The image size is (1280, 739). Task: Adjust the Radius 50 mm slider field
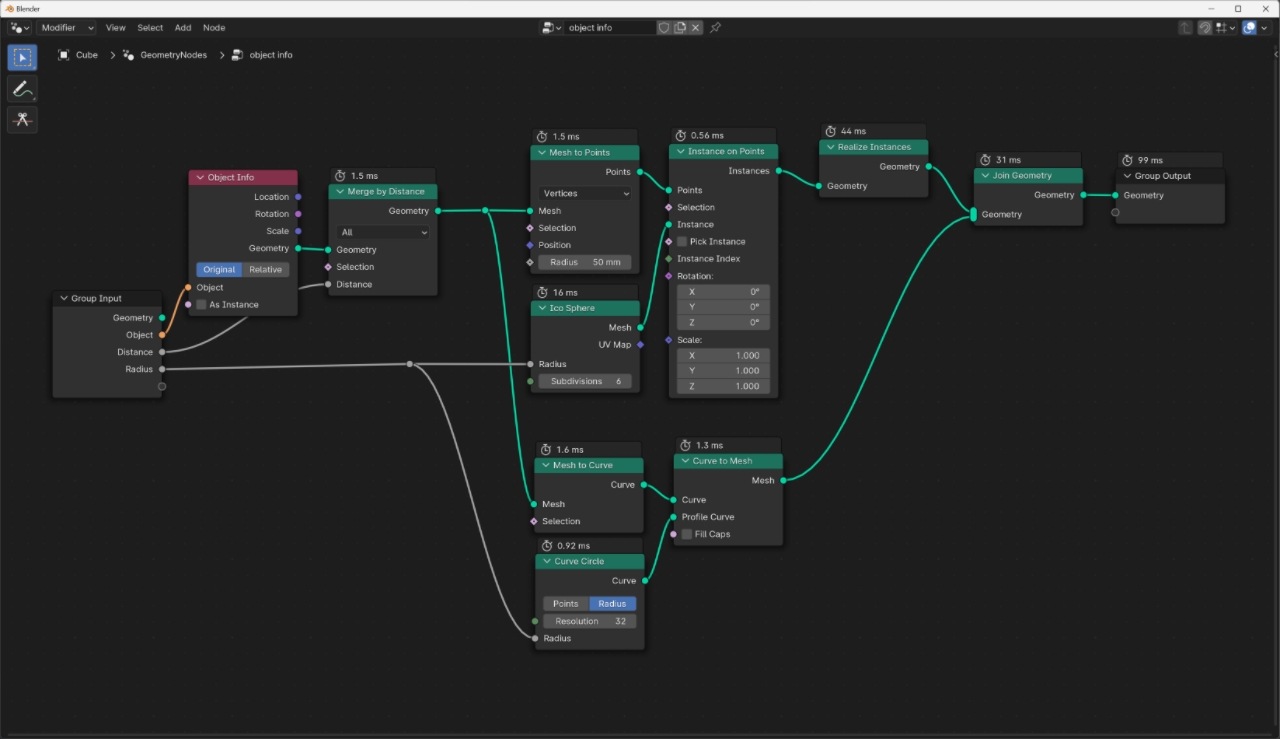(x=585, y=262)
